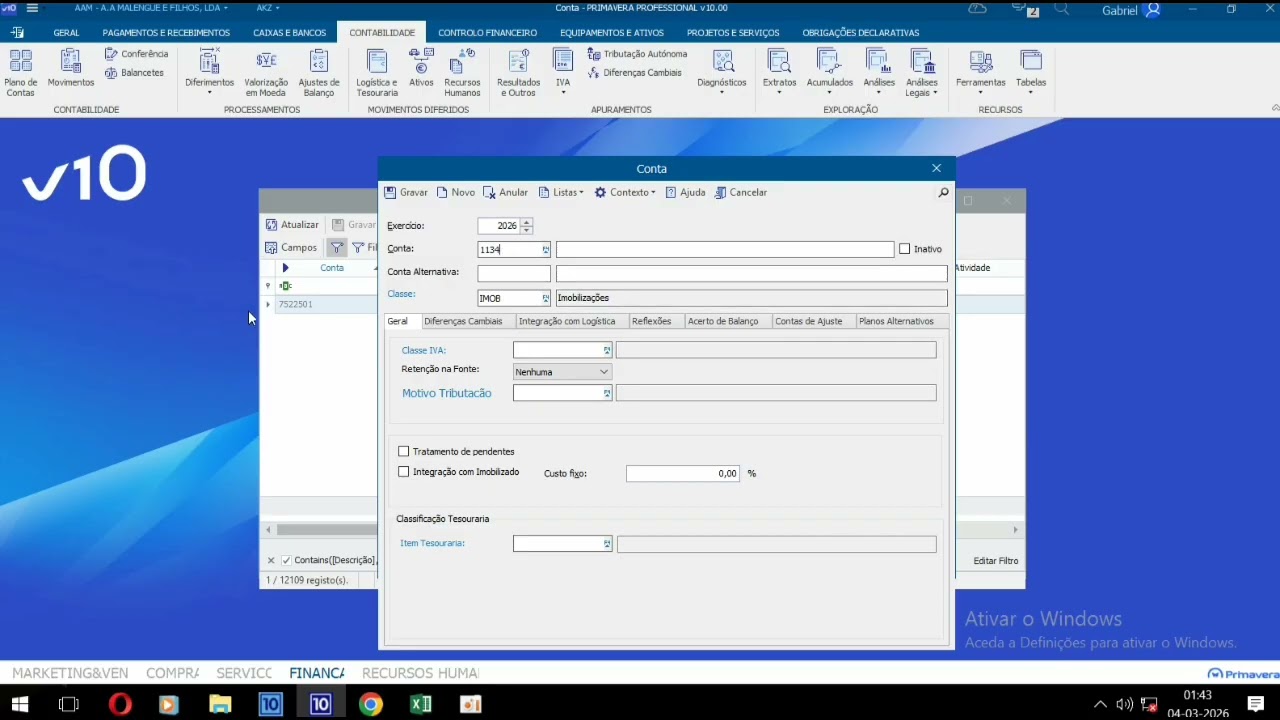Viewport: 1280px width, 720px height.
Task: Click search magnifier in Conta dialog
Action: [943, 193]
